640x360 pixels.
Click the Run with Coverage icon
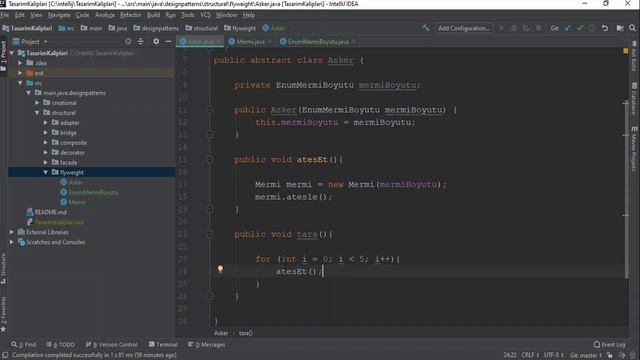(x=526, y=28)
